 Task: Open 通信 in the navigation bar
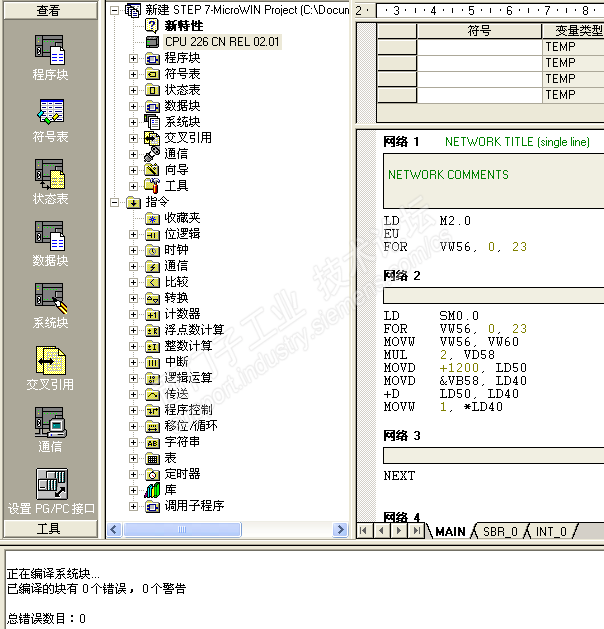[x=50, y=430]
